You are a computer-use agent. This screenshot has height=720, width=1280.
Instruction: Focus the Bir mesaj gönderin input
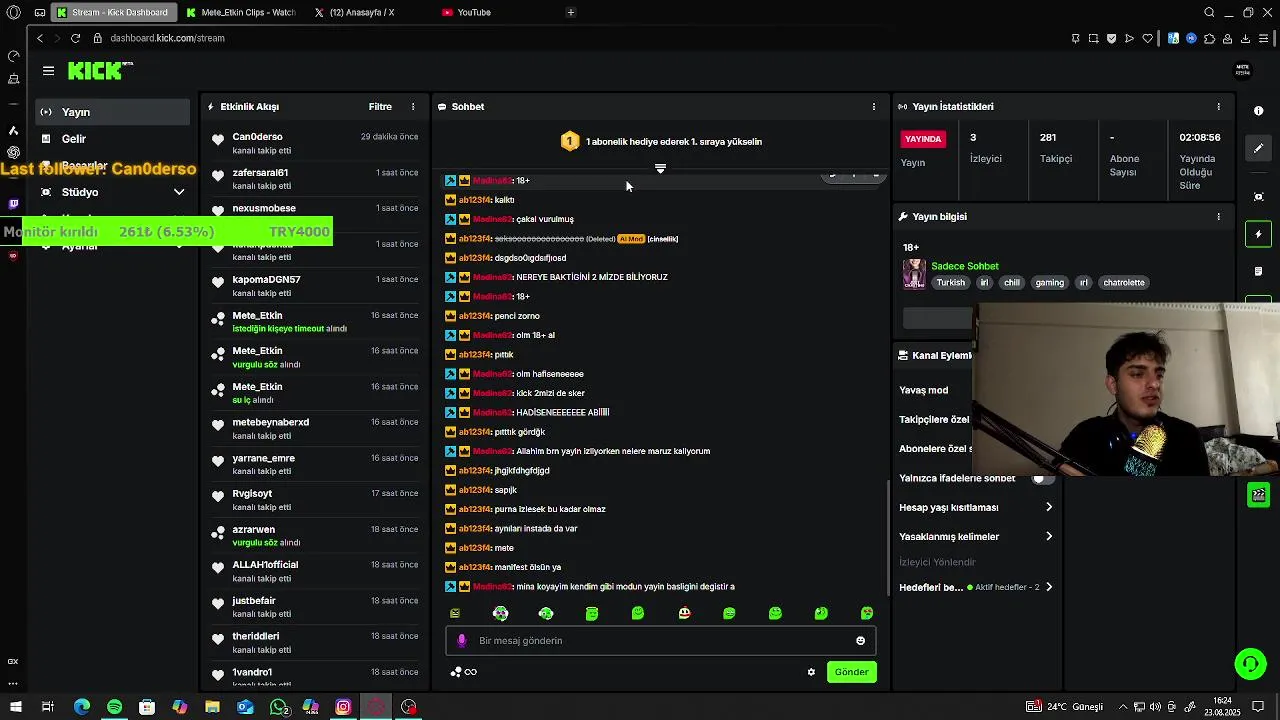tap(660, 641)
